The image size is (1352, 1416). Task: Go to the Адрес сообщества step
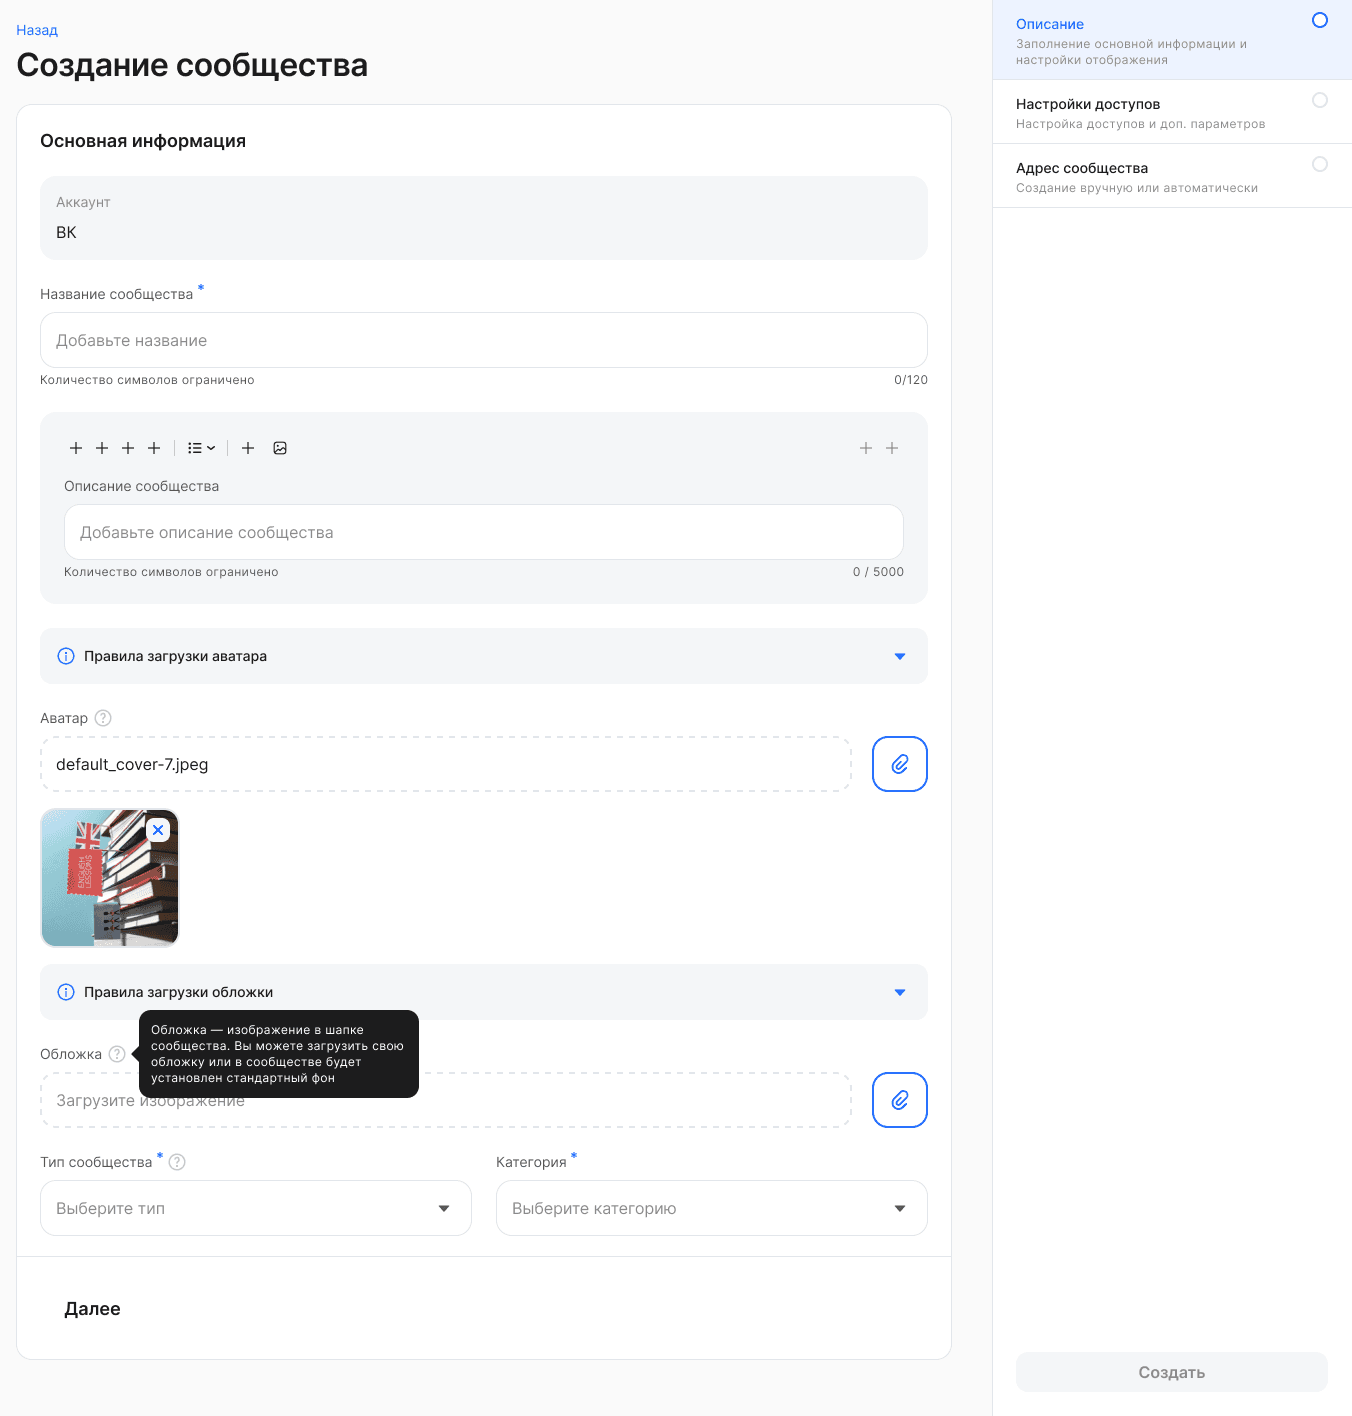pos(1172,176)
